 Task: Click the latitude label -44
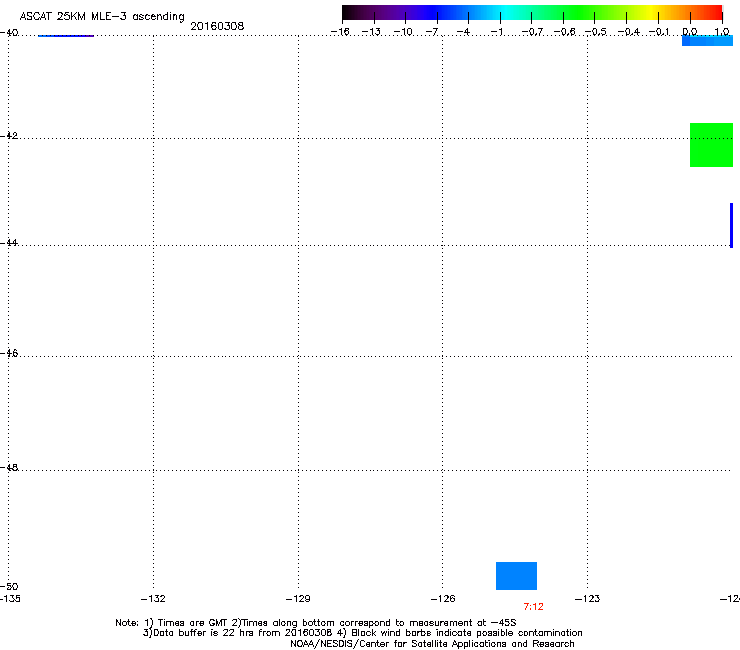[9, 243]
